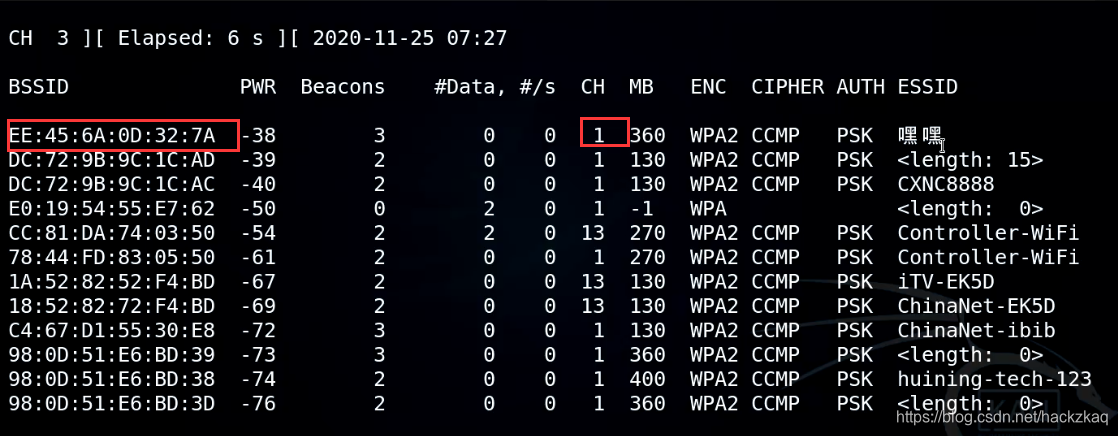Select BSSID E0:19:54:55:E7:62

112,209
